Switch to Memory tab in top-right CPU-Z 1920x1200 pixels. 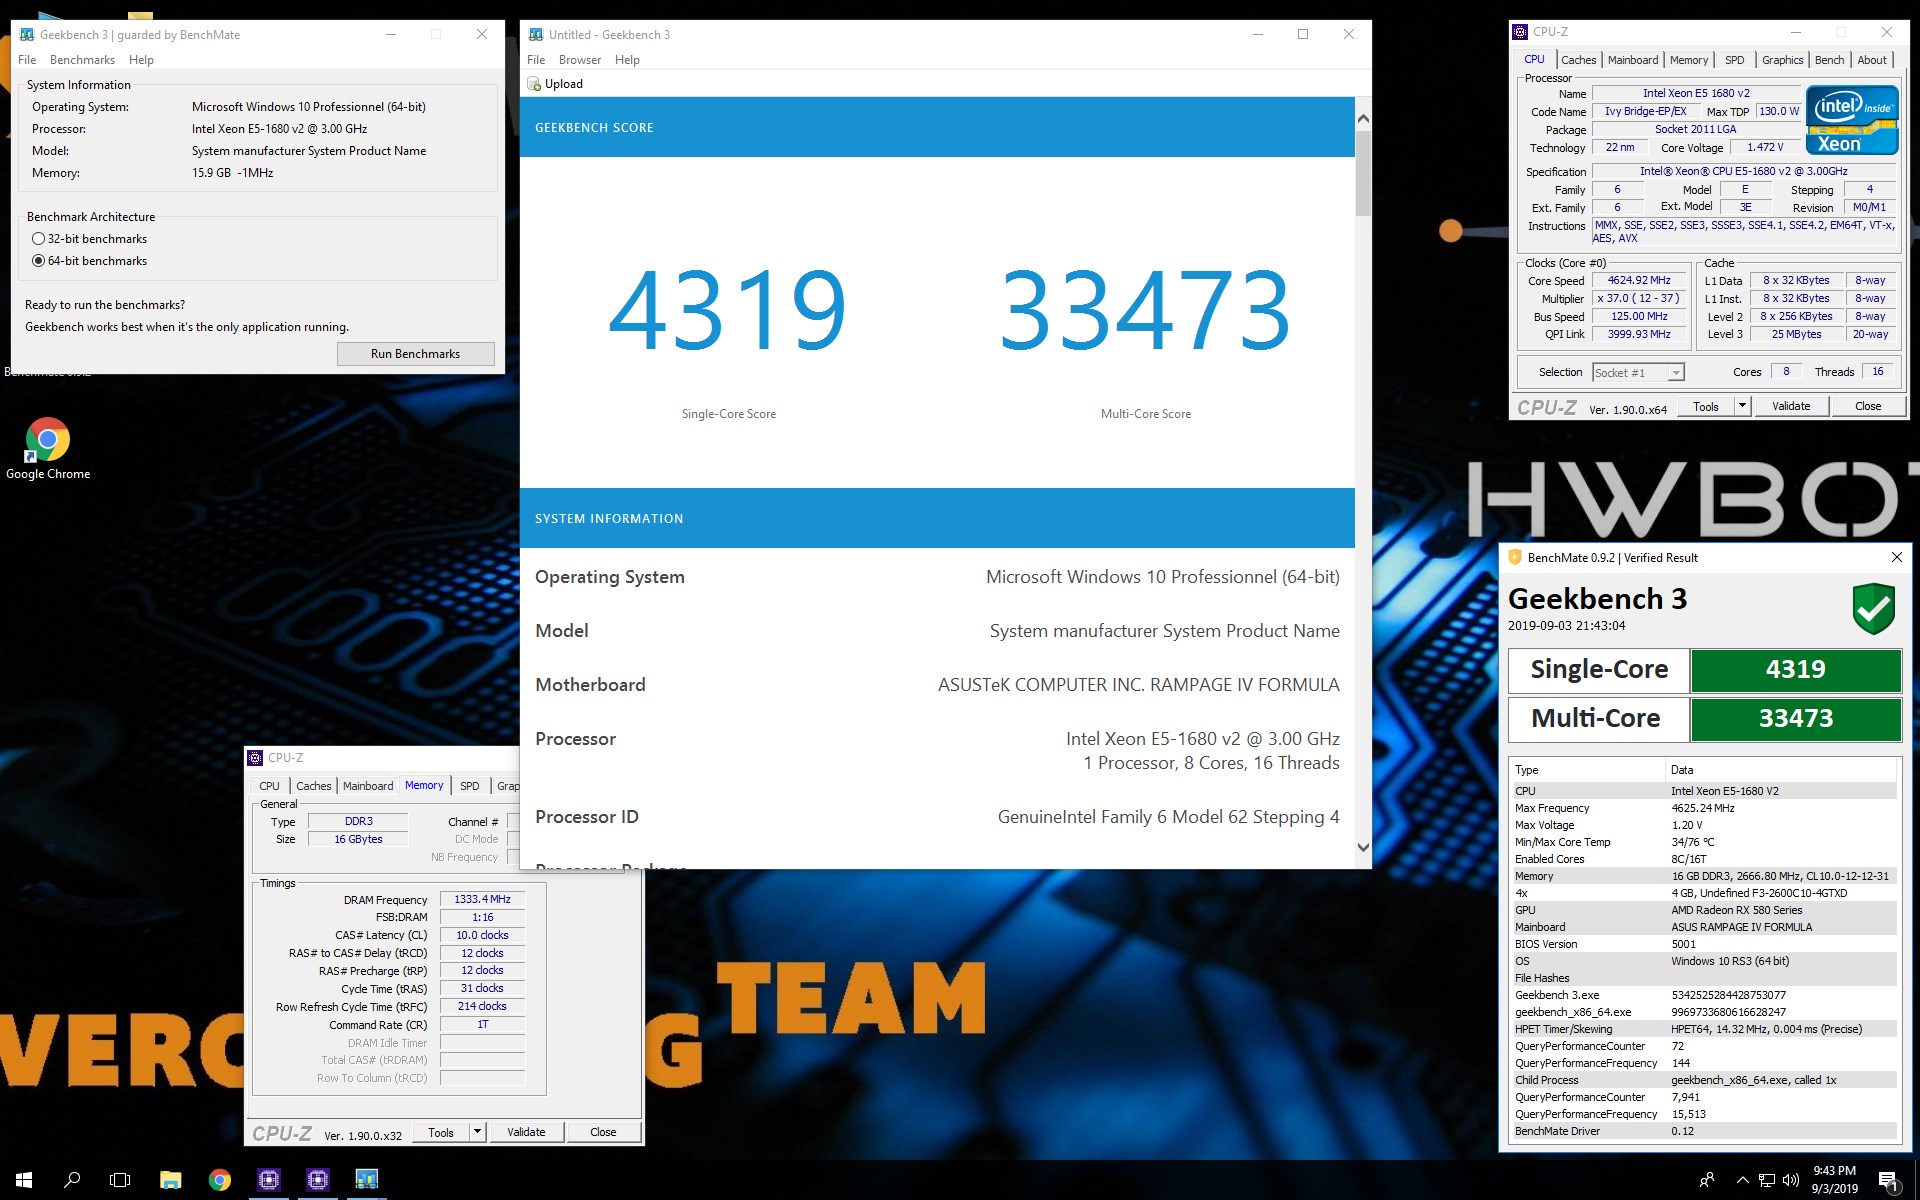coord(1689,60)
